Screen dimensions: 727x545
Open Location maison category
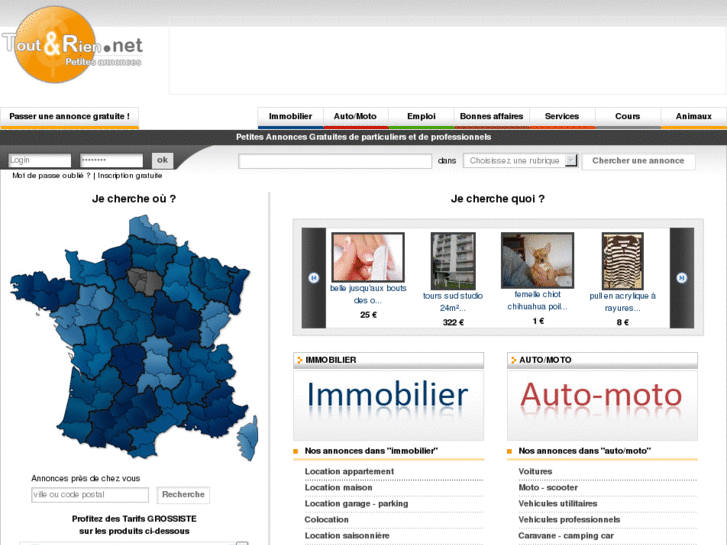338,487
